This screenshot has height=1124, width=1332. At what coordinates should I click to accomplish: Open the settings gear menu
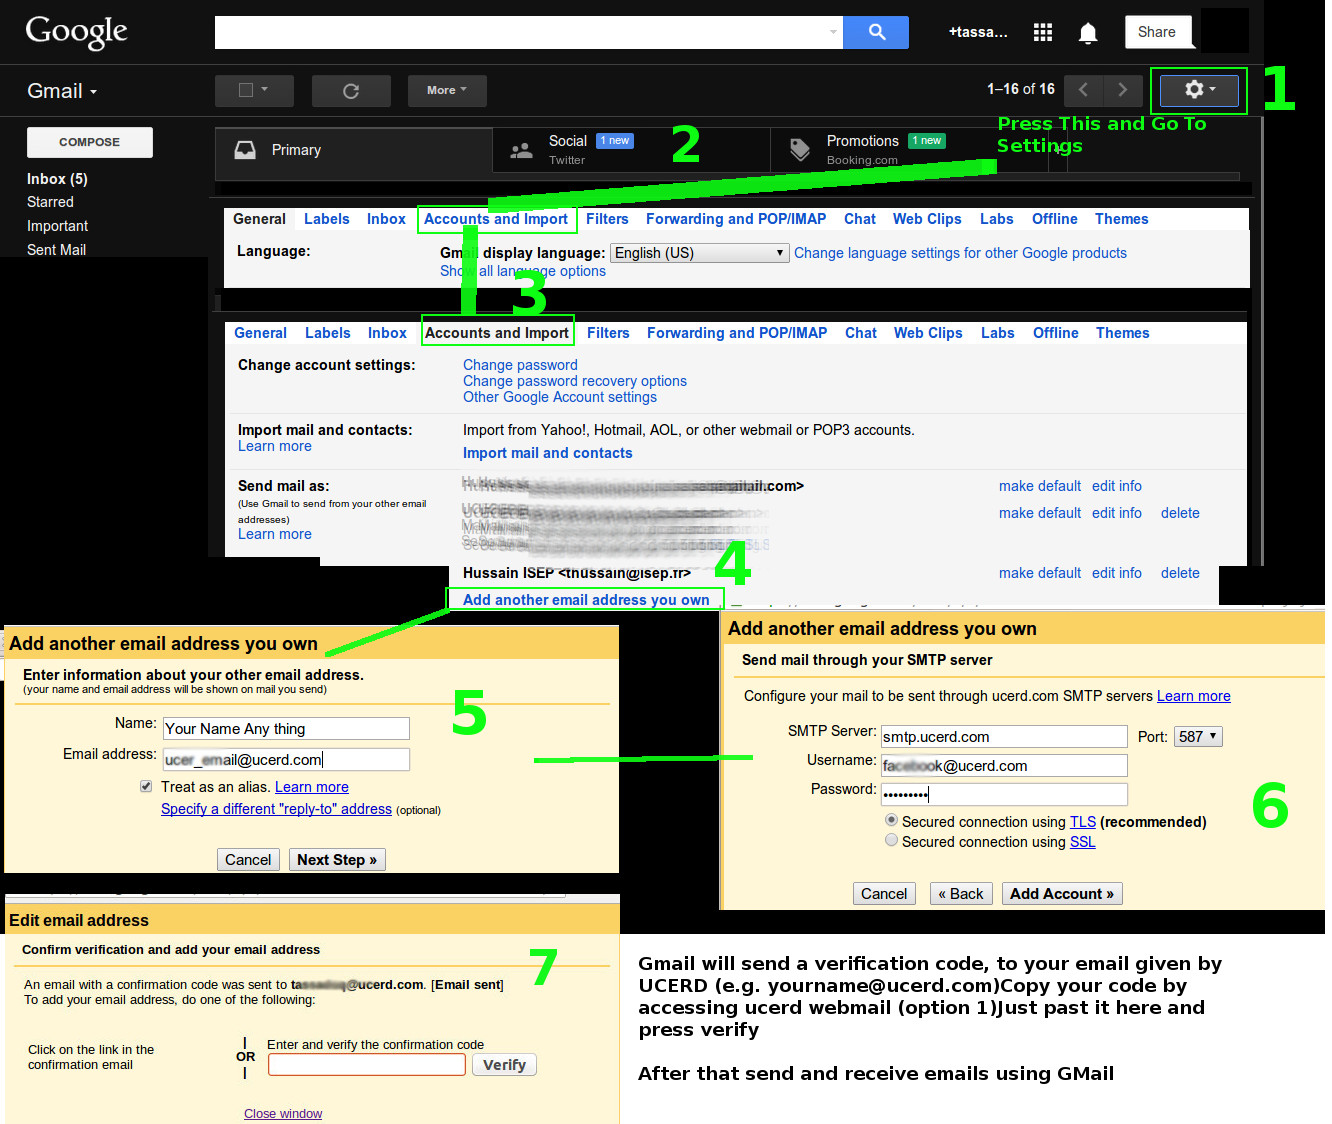[x=1199, y=90]
